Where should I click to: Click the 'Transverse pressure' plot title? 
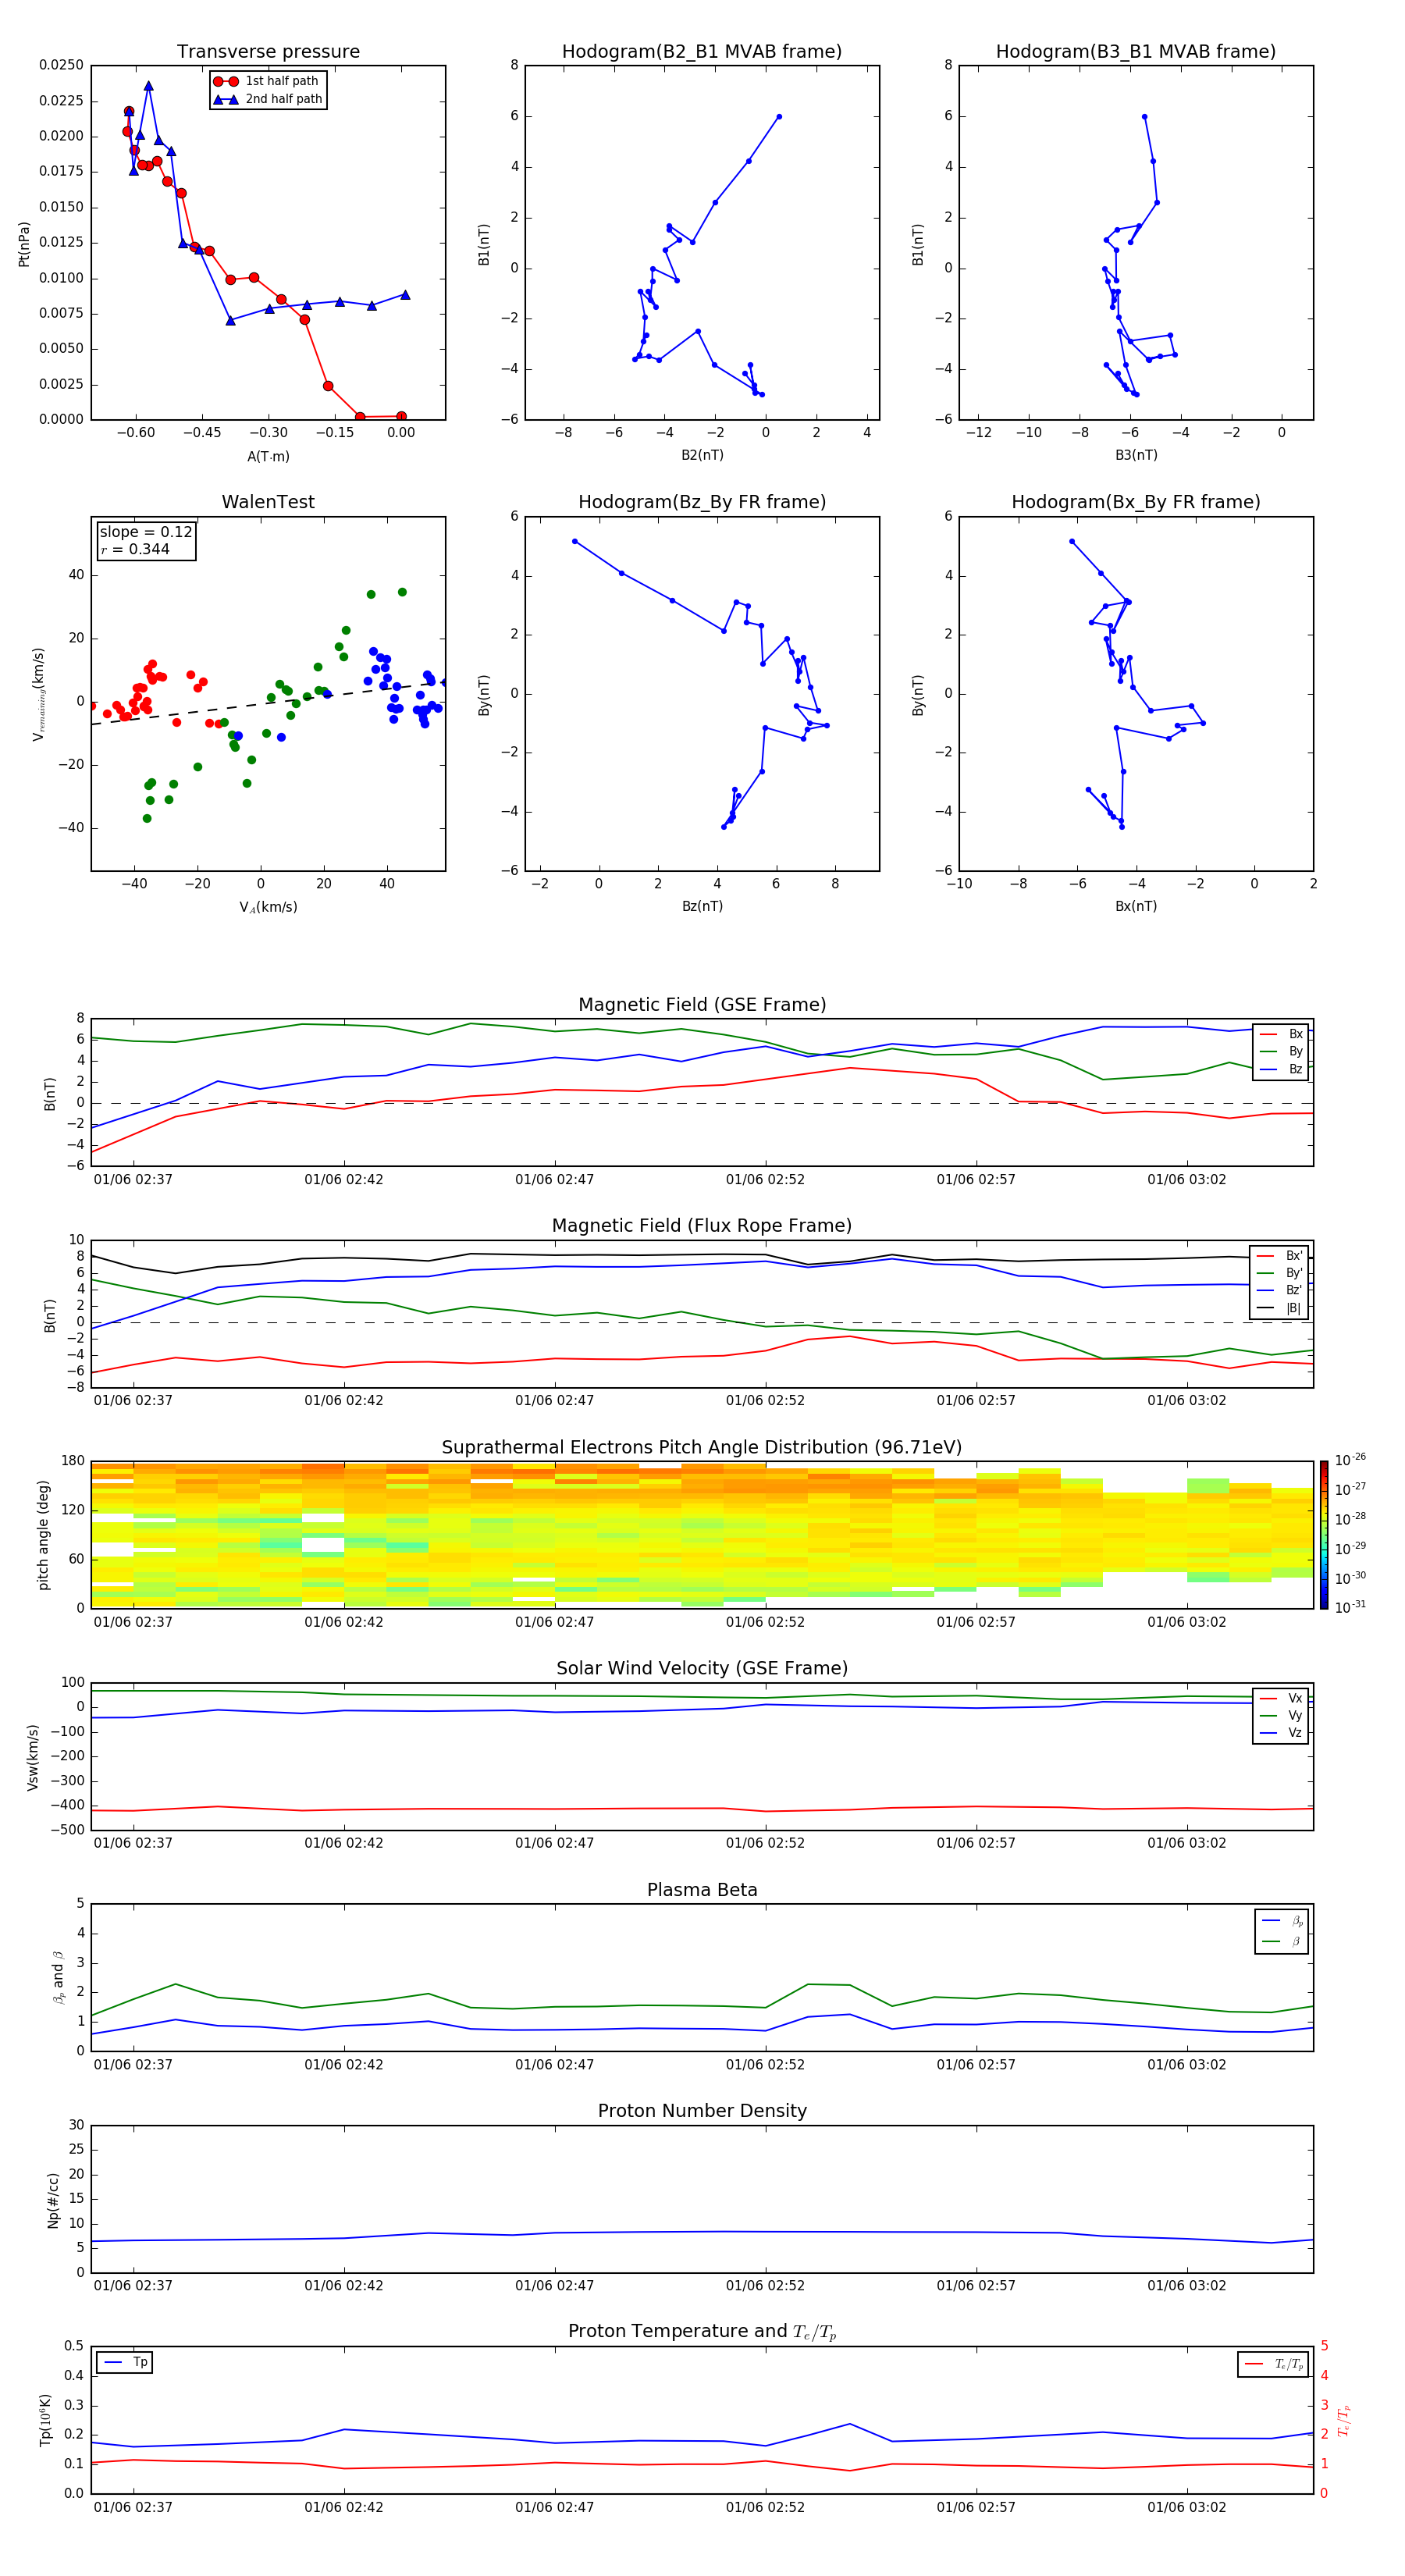(x=268, y=52)
